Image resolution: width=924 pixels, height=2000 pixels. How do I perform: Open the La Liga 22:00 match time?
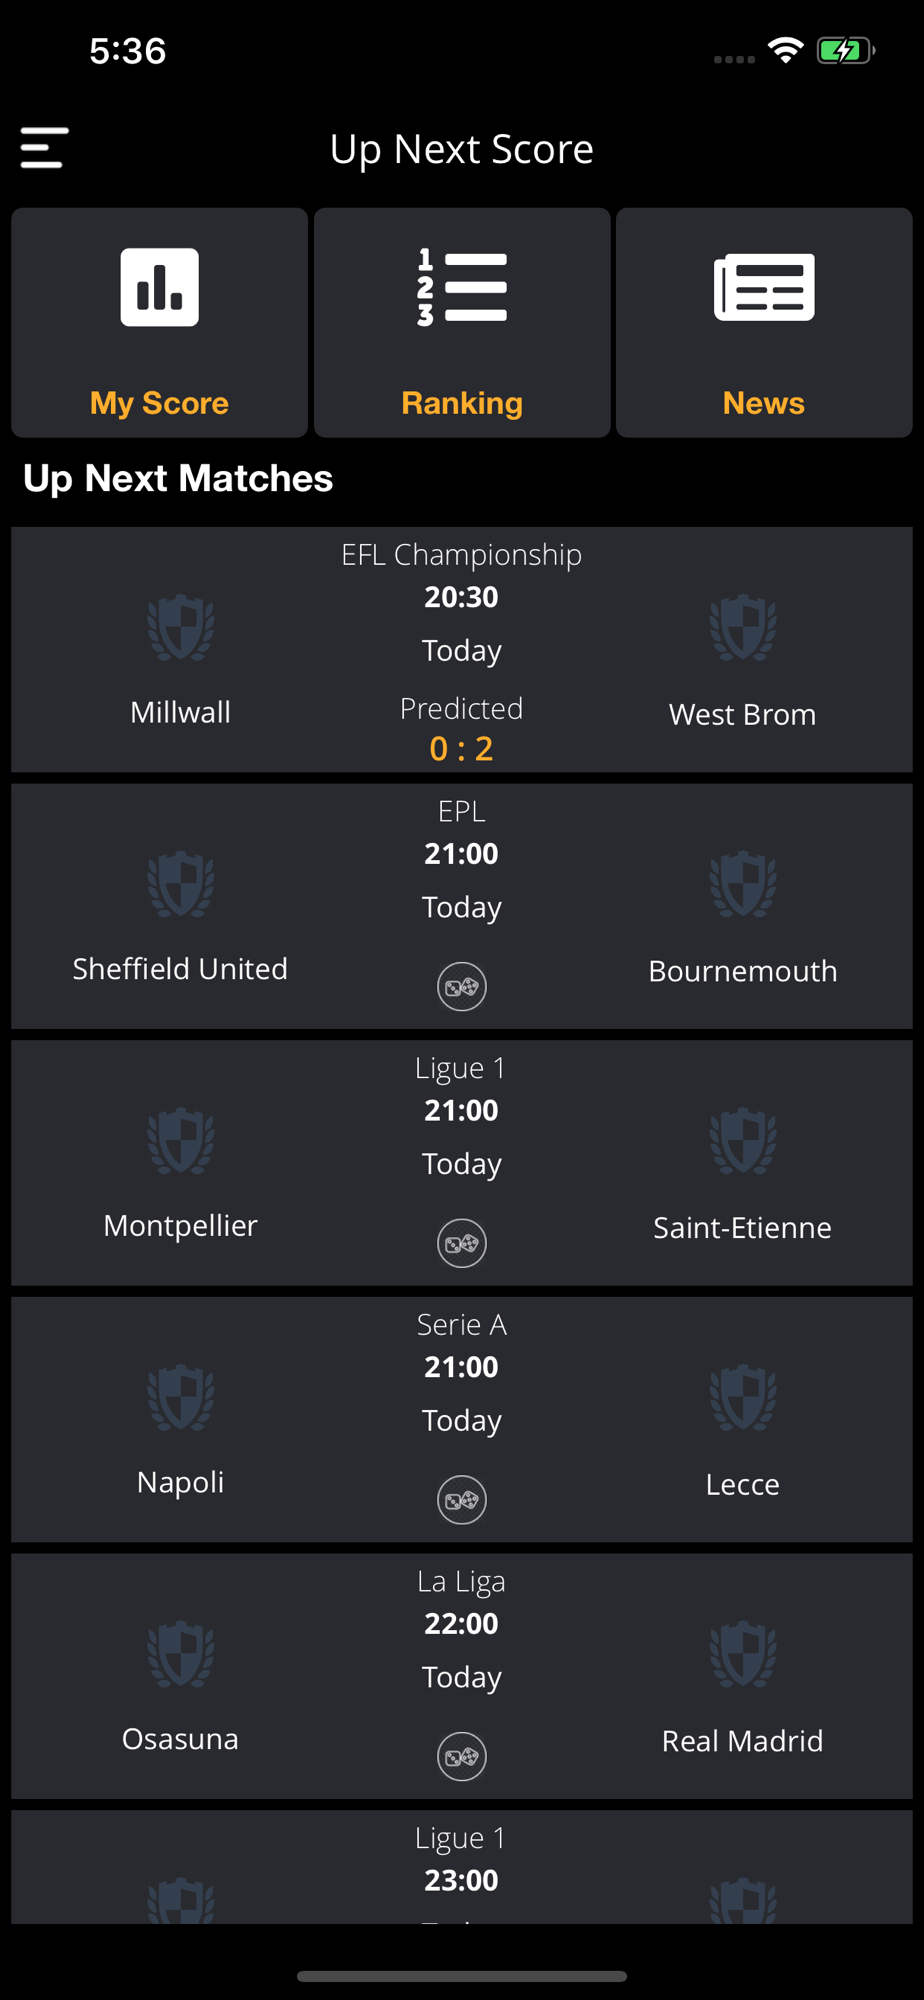[x=462, y=1623]
